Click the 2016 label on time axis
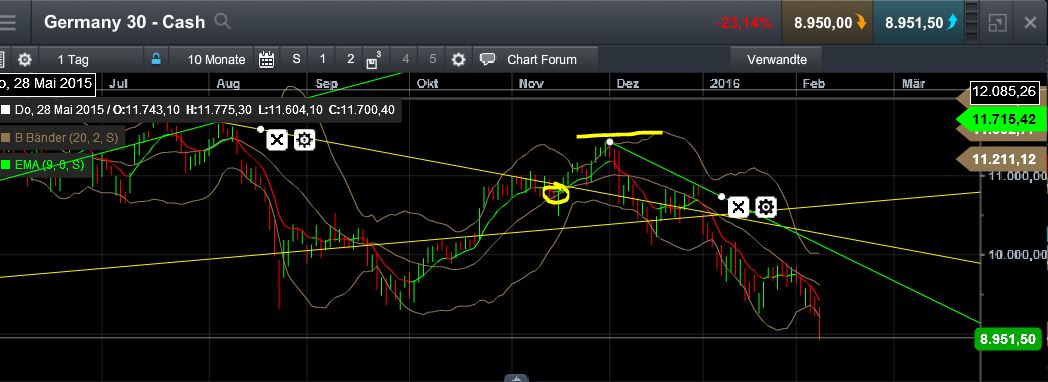This screenshot has height=382, width=1048. (x=725, y=83)
